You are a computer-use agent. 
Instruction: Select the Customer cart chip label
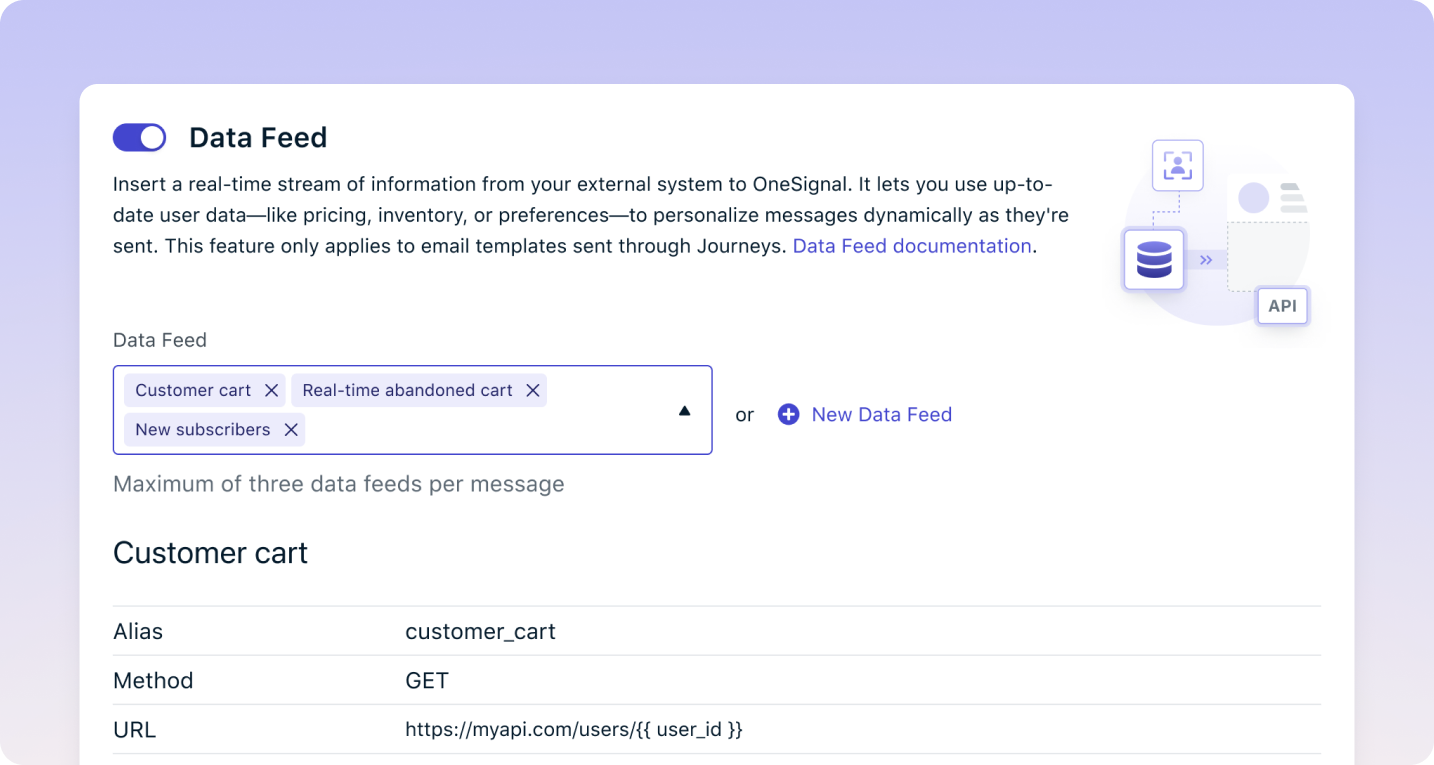193,390
